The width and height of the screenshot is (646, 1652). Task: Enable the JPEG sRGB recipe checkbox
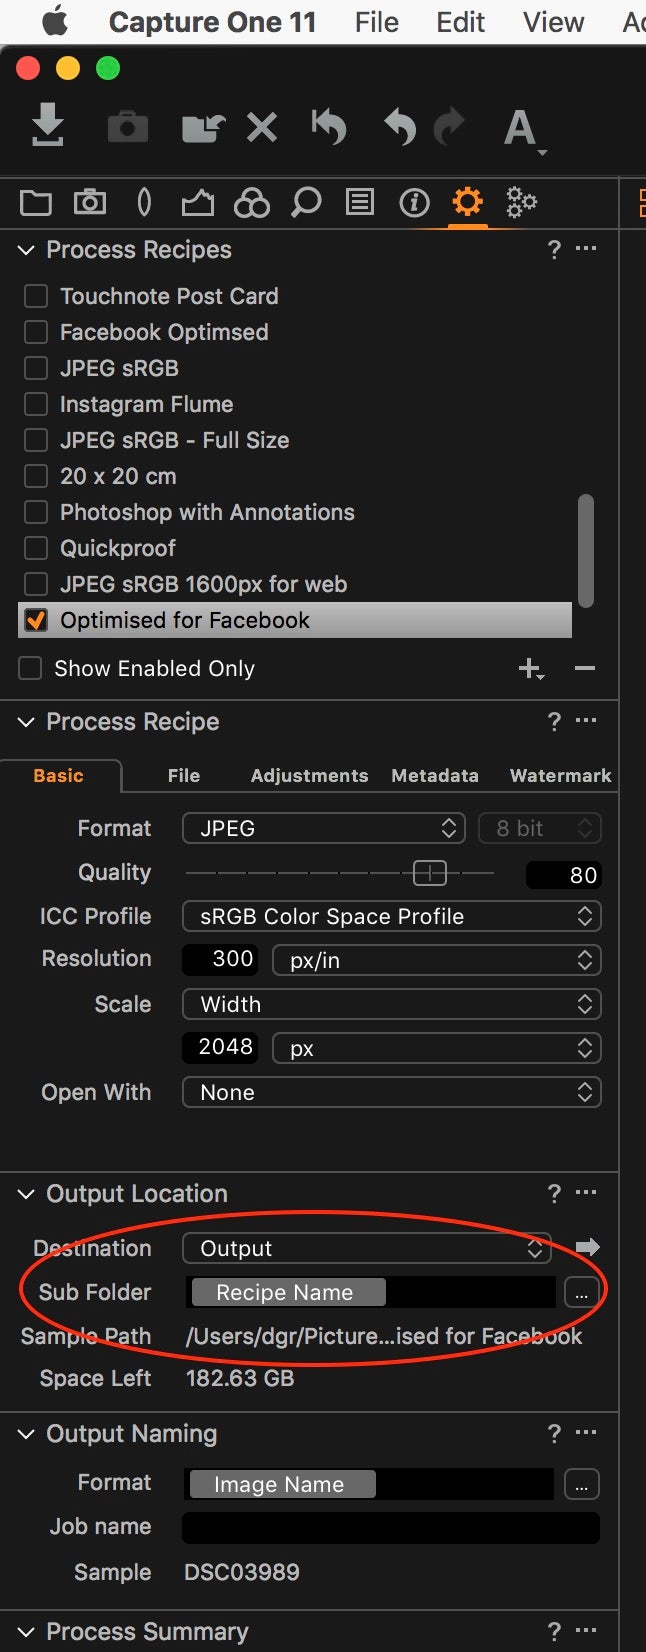click(36, 368)
